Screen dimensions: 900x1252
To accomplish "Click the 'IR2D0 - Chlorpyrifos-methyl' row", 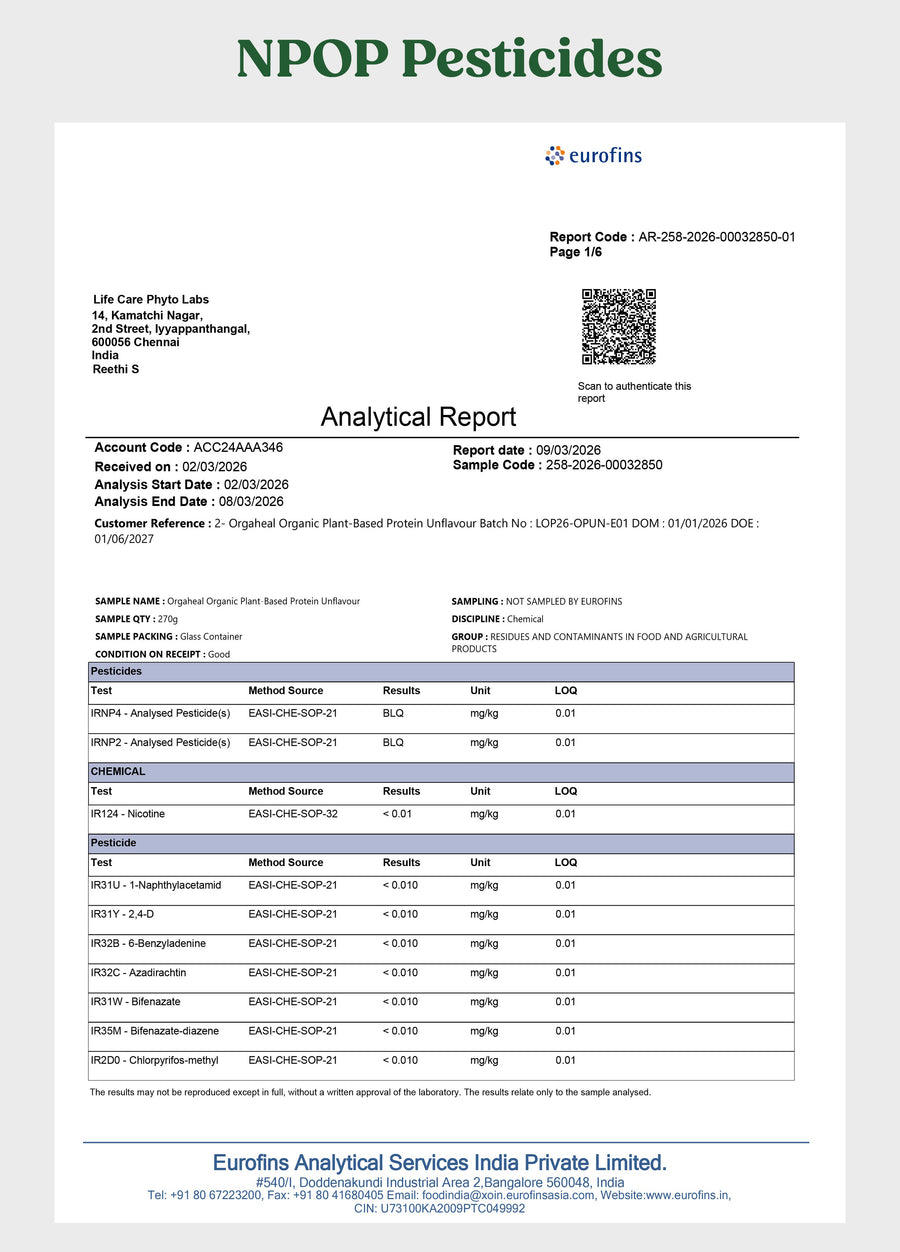I will 441,1065.
